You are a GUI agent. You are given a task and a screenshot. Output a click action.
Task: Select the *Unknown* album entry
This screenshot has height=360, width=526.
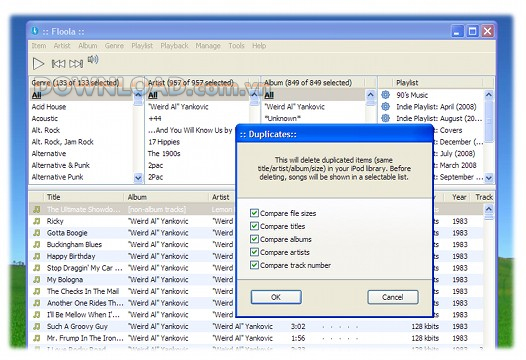[x=282, y=118]
